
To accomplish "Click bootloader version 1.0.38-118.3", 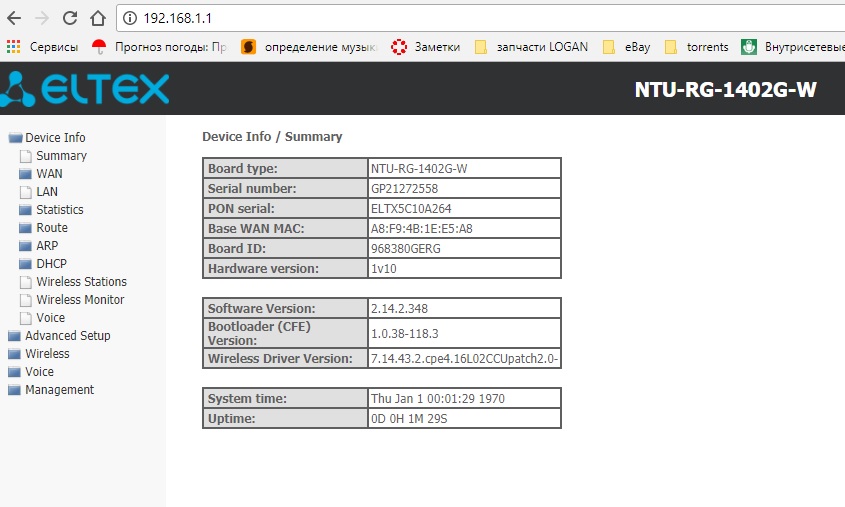I will coord(404,334).
